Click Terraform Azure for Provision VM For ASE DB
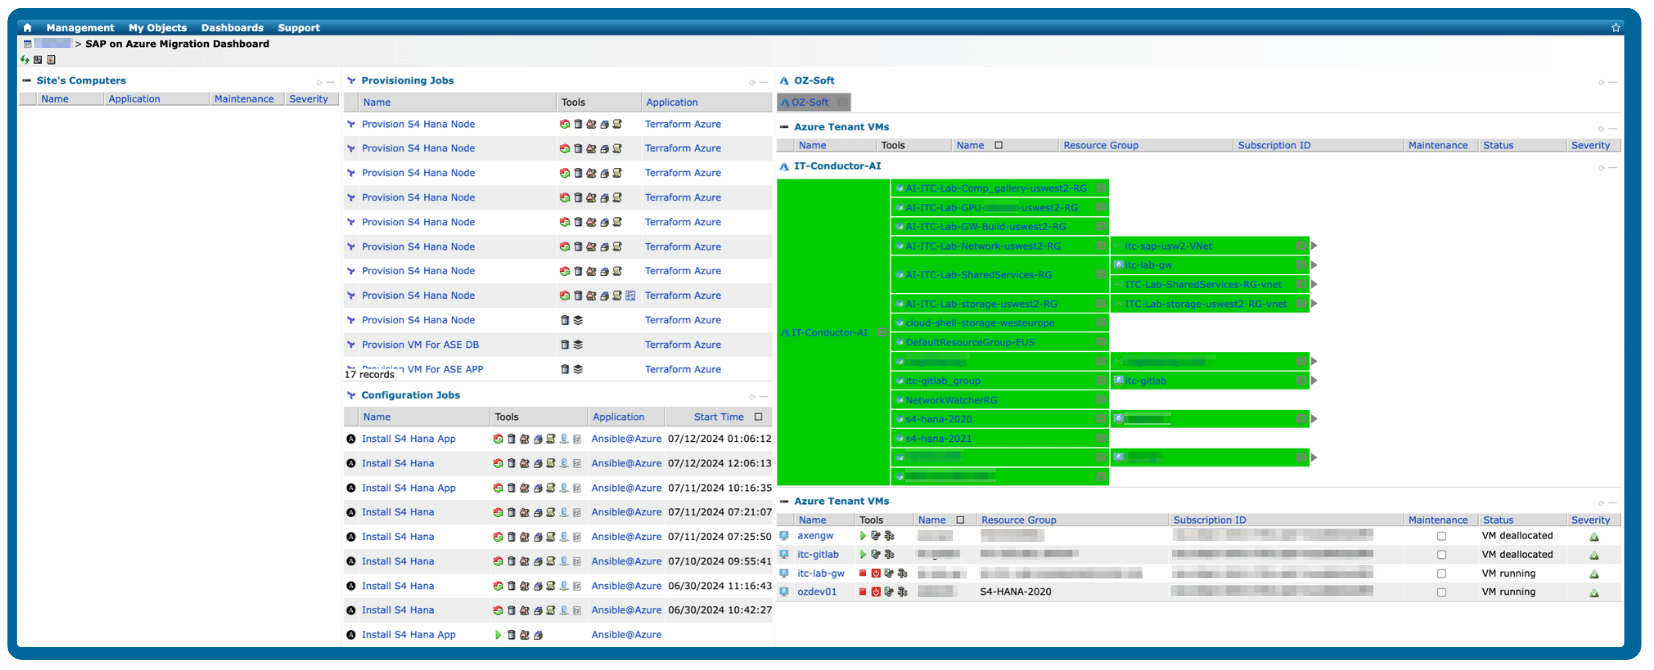This screenshot has height=670, width=1654. click(x=683, y=345)
